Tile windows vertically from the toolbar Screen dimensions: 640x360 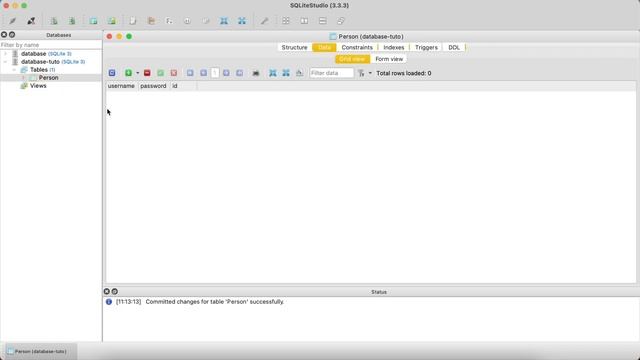point(322,21)
